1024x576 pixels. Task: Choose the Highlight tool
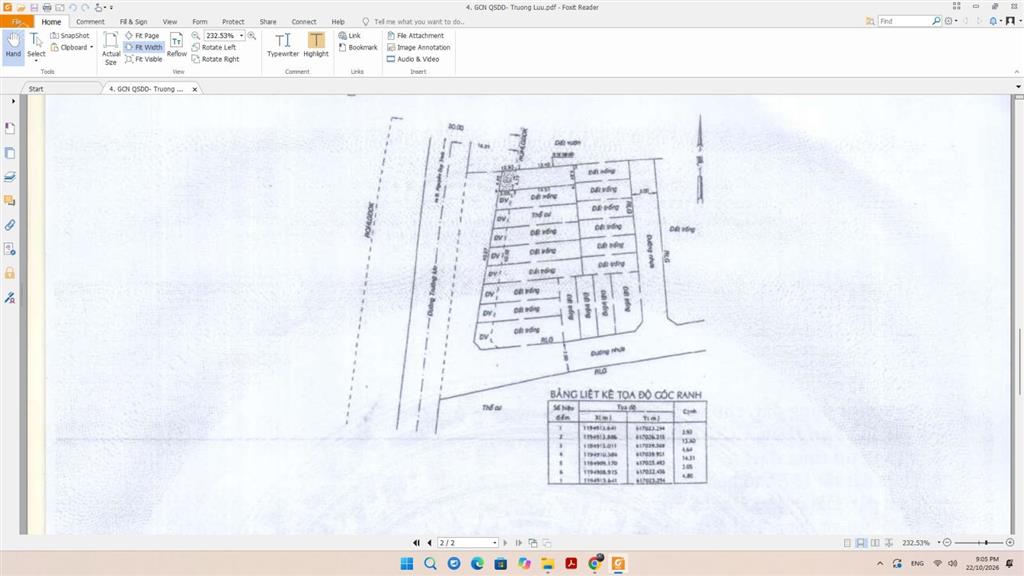click(x=316, y=45)
